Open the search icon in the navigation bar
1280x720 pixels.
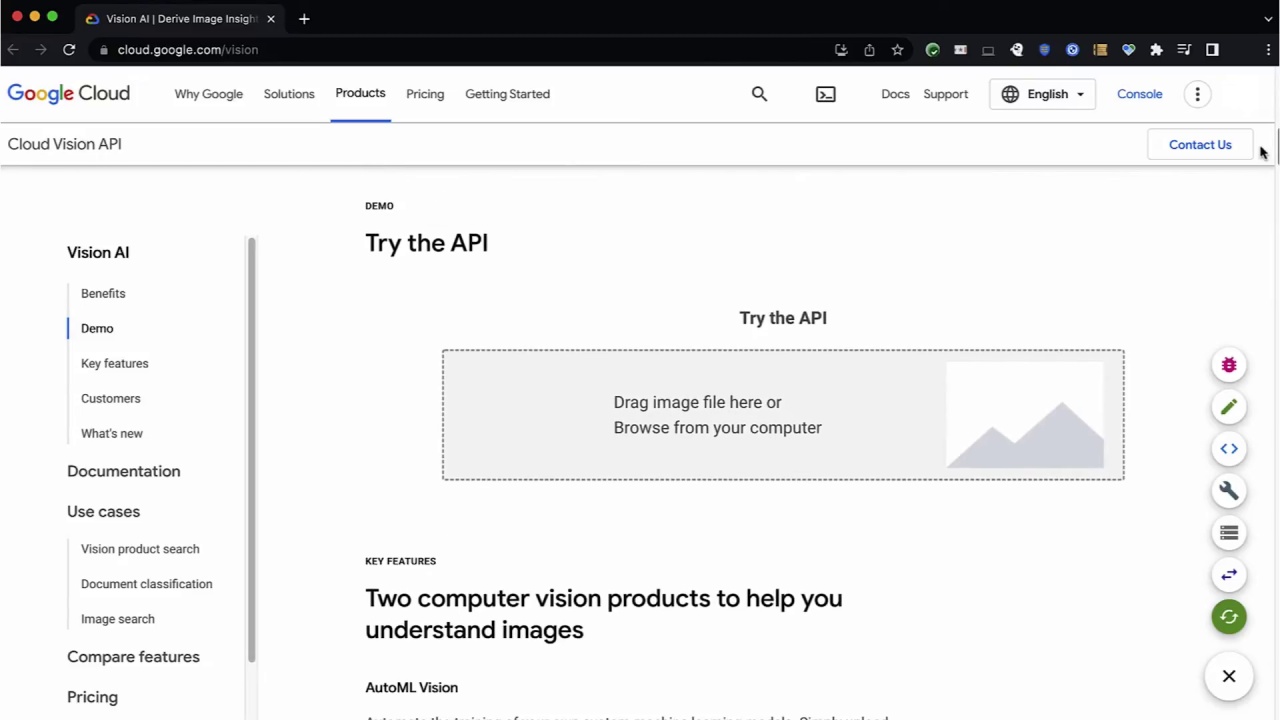pyautogui.click(x=759, y=93)
